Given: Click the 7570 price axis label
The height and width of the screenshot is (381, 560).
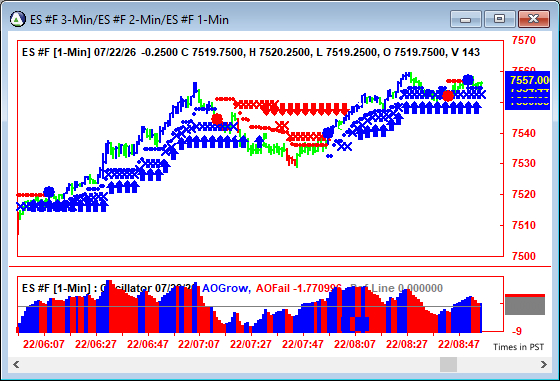Looking at the screenshot, I should 524,40.
